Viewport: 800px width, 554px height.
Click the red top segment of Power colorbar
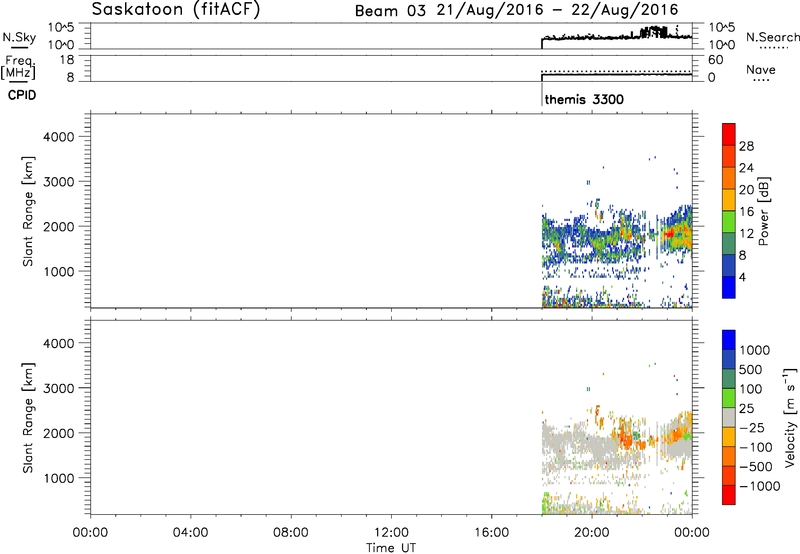tap(729, 134)
